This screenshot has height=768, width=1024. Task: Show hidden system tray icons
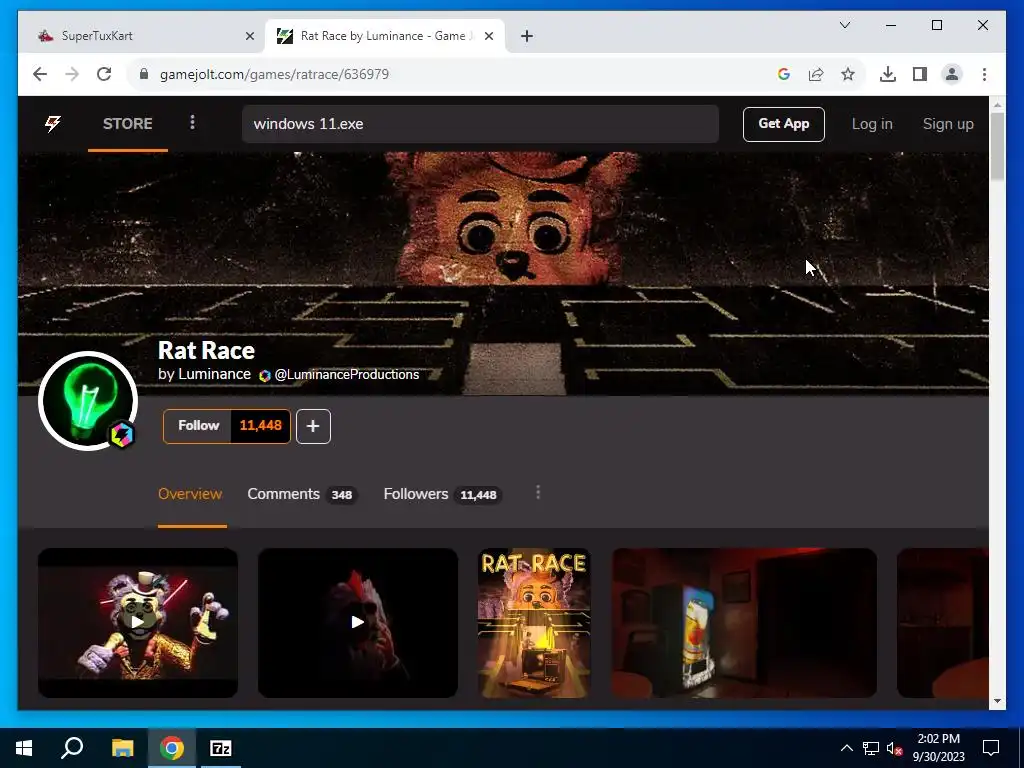tap(846, 748)
